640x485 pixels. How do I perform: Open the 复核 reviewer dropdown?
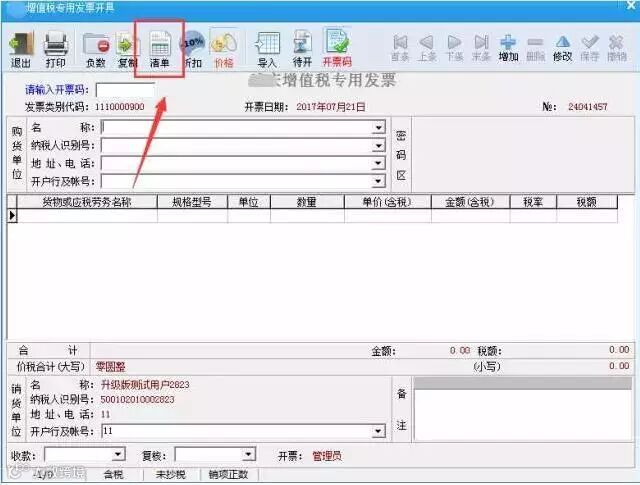pos(249,454)
